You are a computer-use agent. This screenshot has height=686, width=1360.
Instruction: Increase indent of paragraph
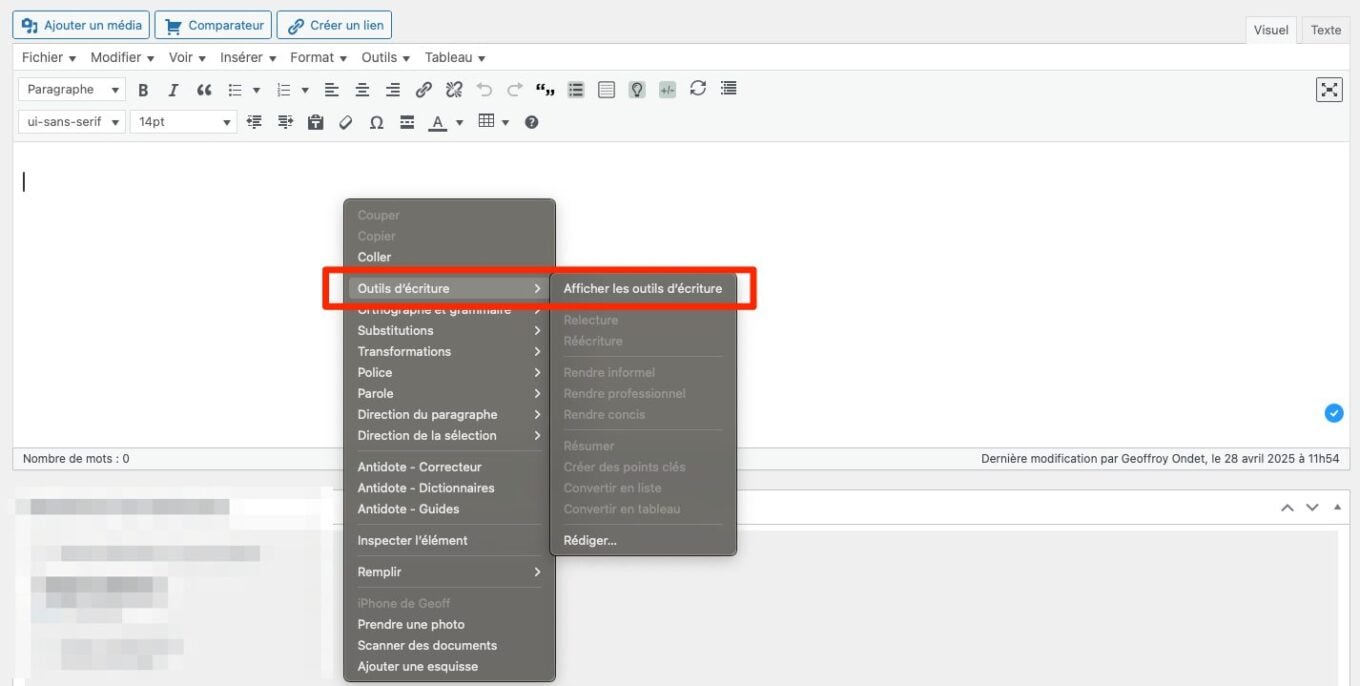(x=285, y=122)
